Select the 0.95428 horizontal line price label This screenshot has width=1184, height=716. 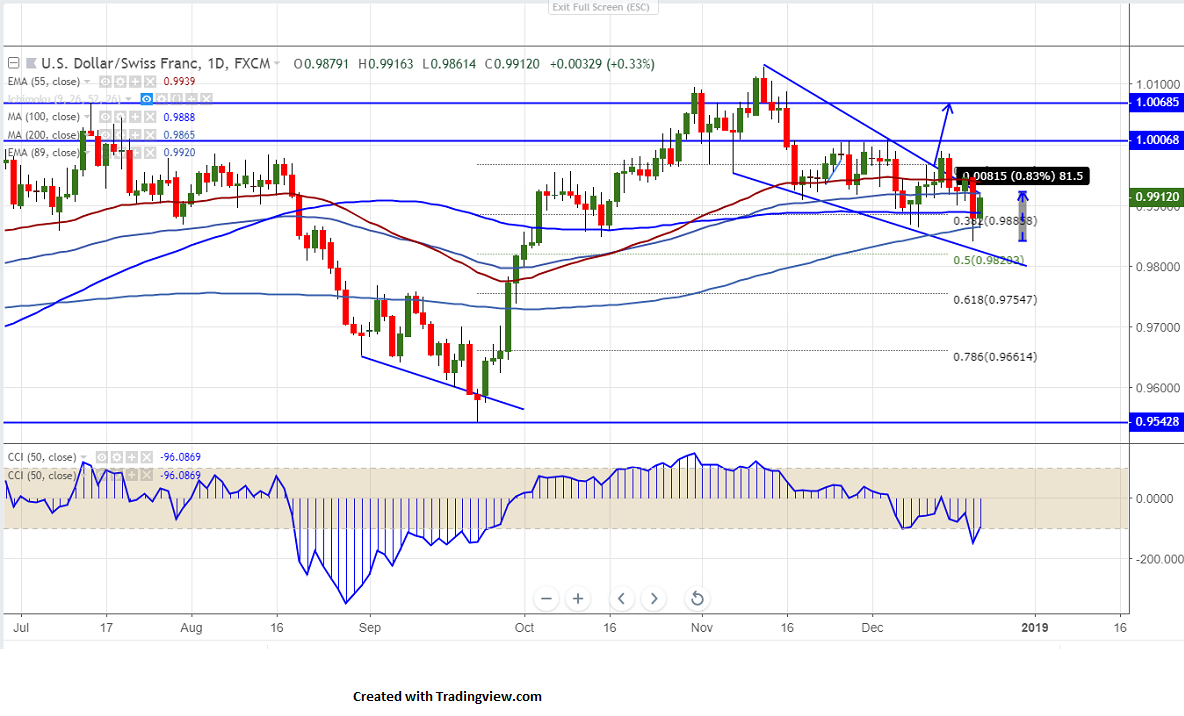click(1157, 421)
